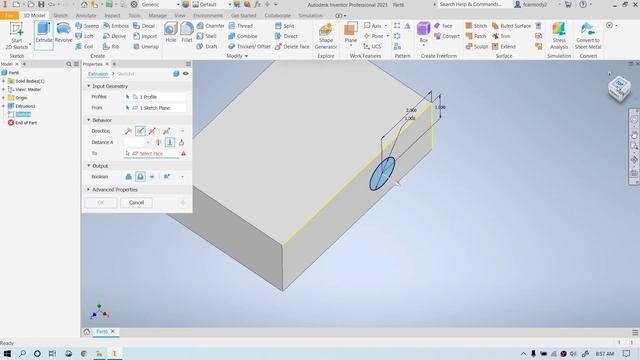Expand the Advanced Properties section
This screenshot has height=360, width=640.
coord(89,190)
